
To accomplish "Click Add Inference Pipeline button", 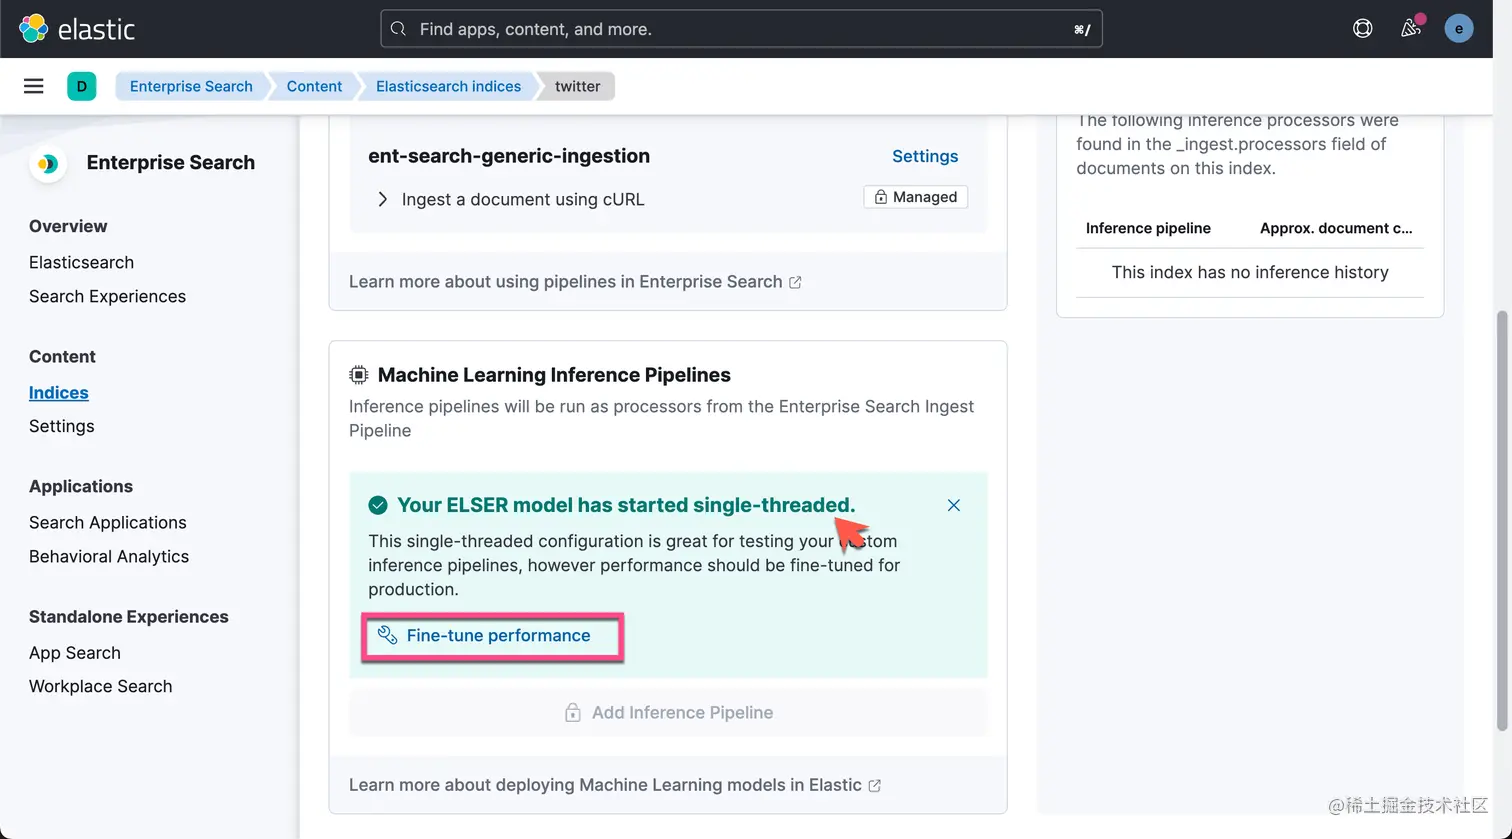I will [668, 712].
